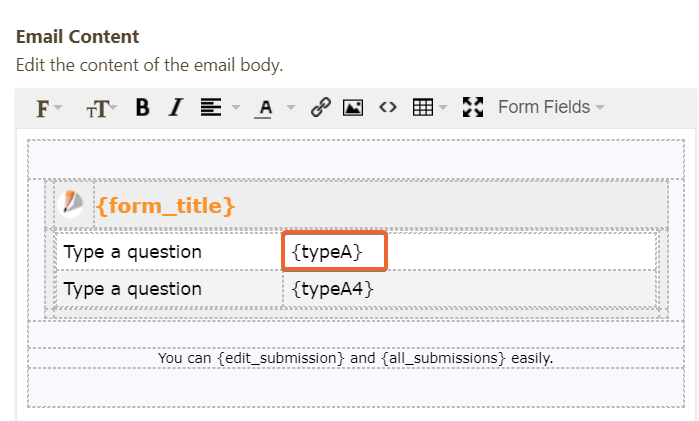Click the text alignment icon
The width and height of the screenshot is (699, 421).
[210, 107]
